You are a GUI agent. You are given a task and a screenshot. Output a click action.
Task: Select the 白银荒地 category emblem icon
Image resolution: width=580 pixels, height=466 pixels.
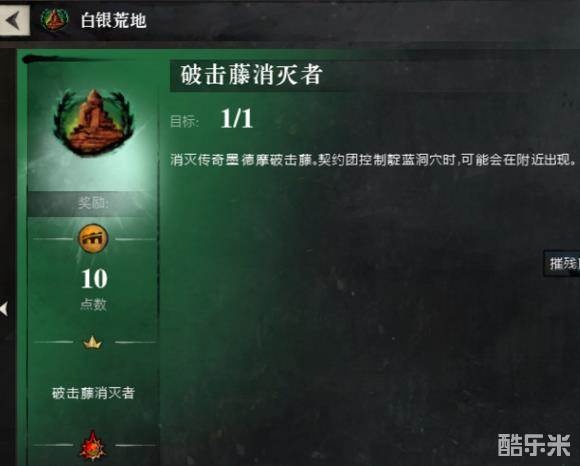54,20
